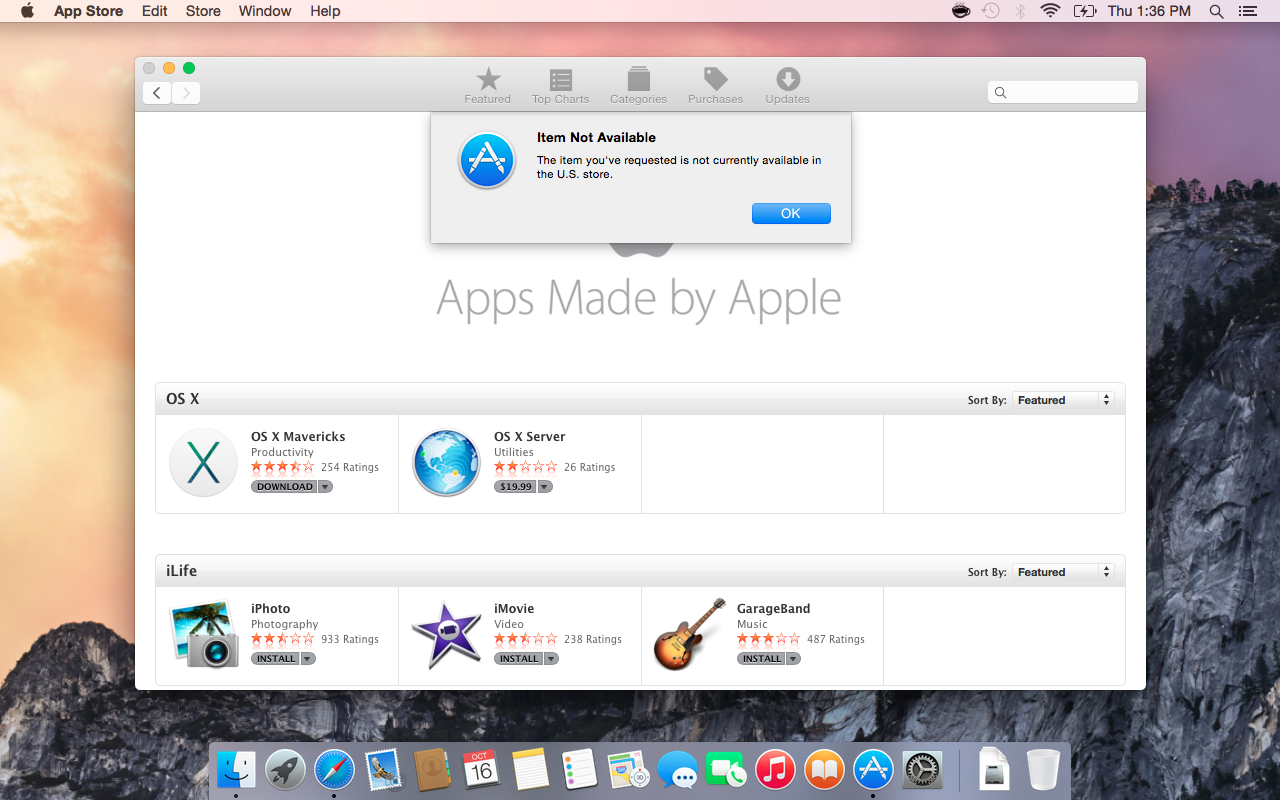
Task: Click the GarageBand title text
Action: (774, 609)
